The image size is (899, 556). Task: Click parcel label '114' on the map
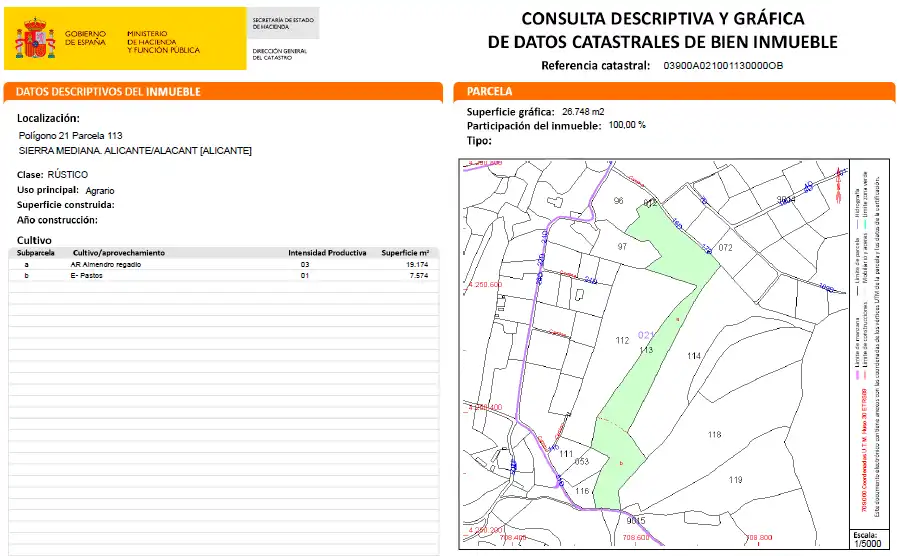click(694, 356)
